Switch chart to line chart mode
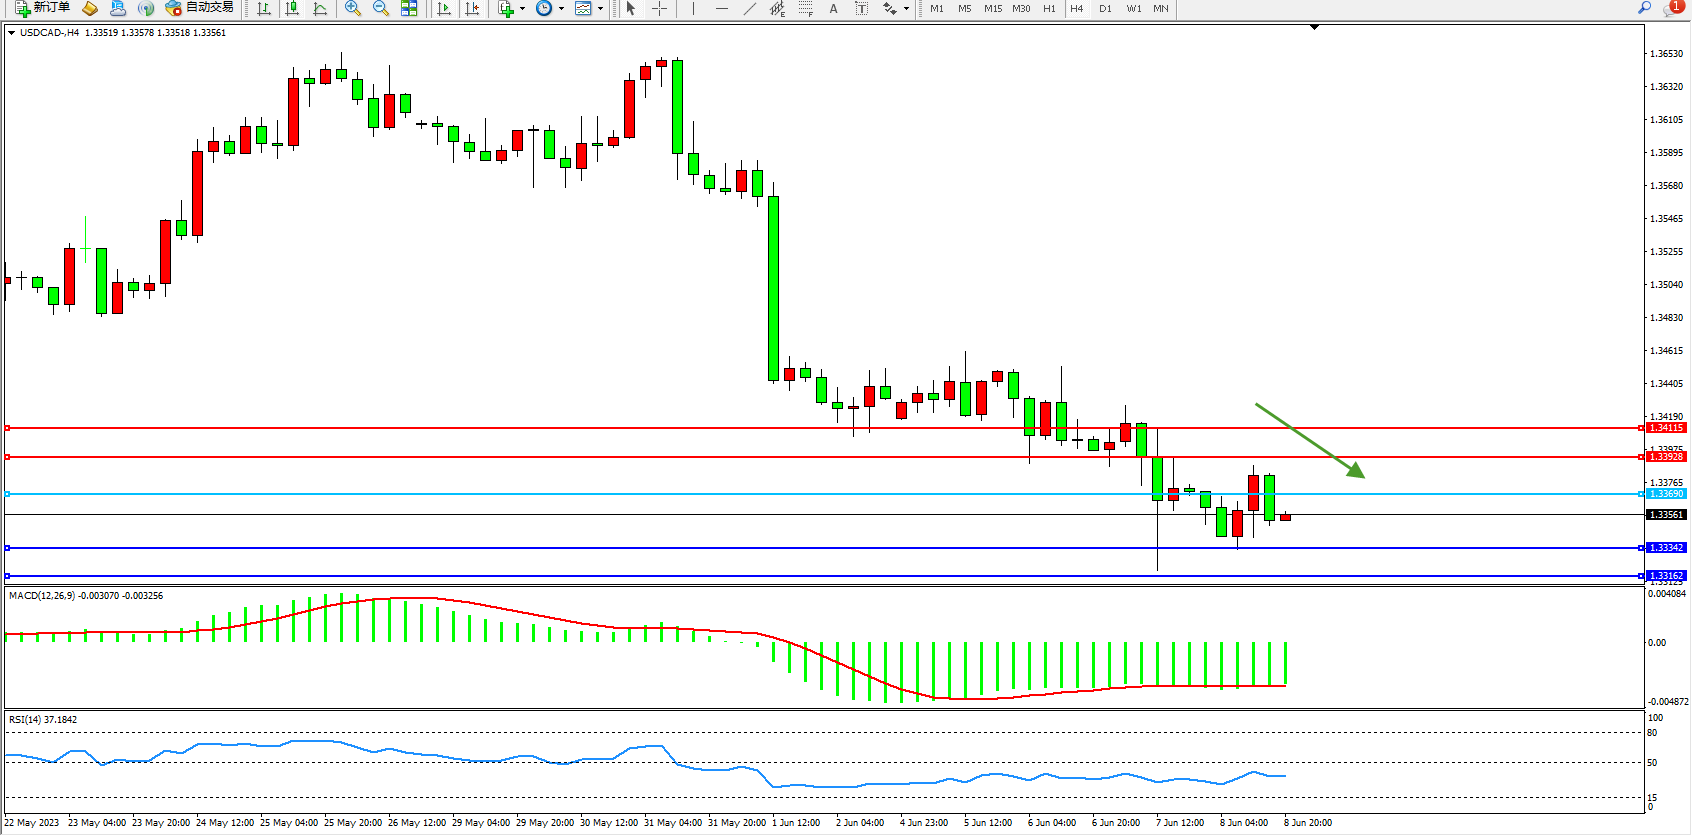 pos(320,8)
